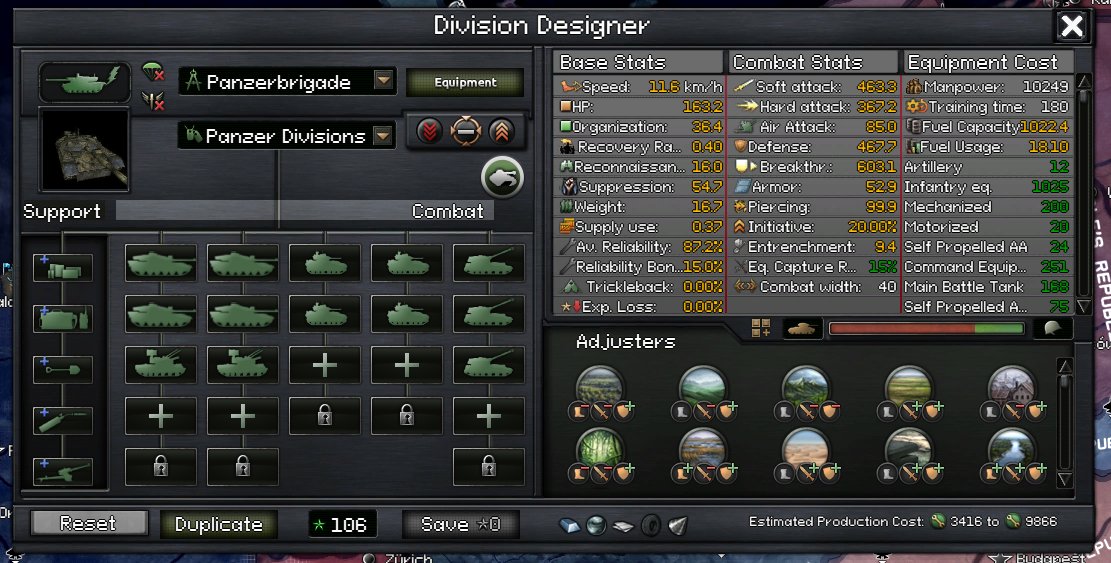Click the Combat section label
The image size is (1111, 563).
[448, 211]
